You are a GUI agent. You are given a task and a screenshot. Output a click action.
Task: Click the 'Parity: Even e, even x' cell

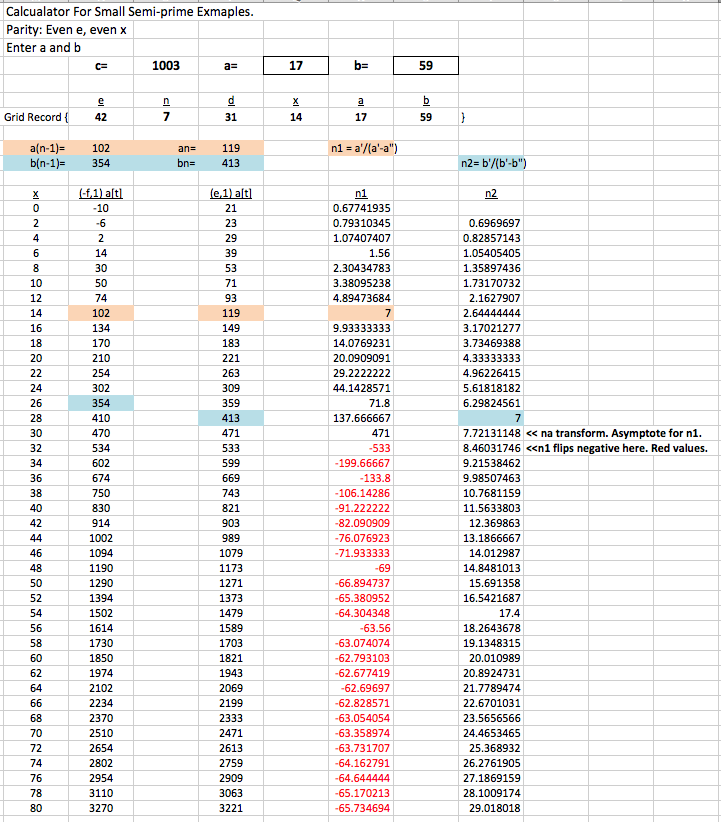[x=67, y=30]
